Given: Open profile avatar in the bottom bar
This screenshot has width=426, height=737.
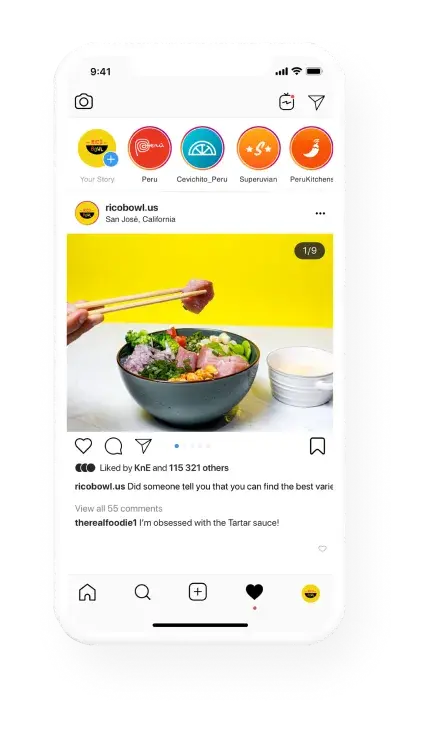Looking at the screenshot, I should [311, 593].
